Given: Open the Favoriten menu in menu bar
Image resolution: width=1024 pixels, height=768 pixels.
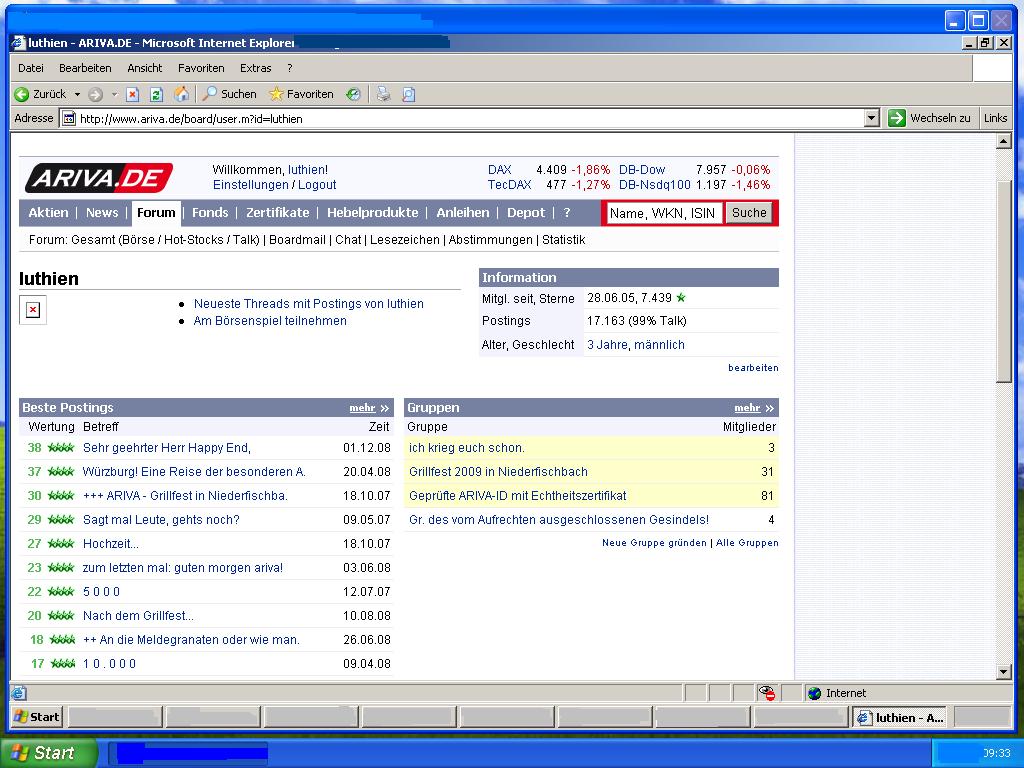Looking at the screenshot, I should point(201,68).
